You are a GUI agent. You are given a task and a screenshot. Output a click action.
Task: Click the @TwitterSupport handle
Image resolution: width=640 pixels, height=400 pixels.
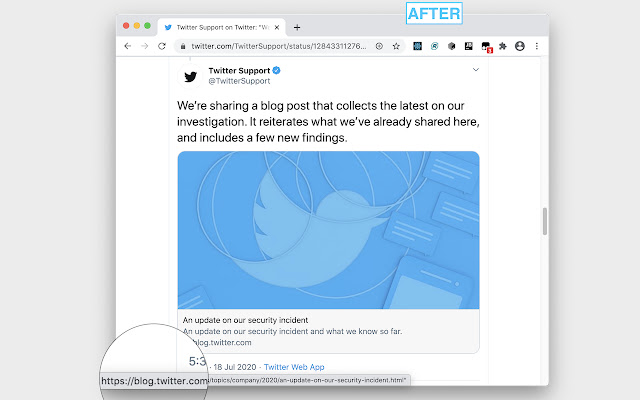[x=239, y=81]
